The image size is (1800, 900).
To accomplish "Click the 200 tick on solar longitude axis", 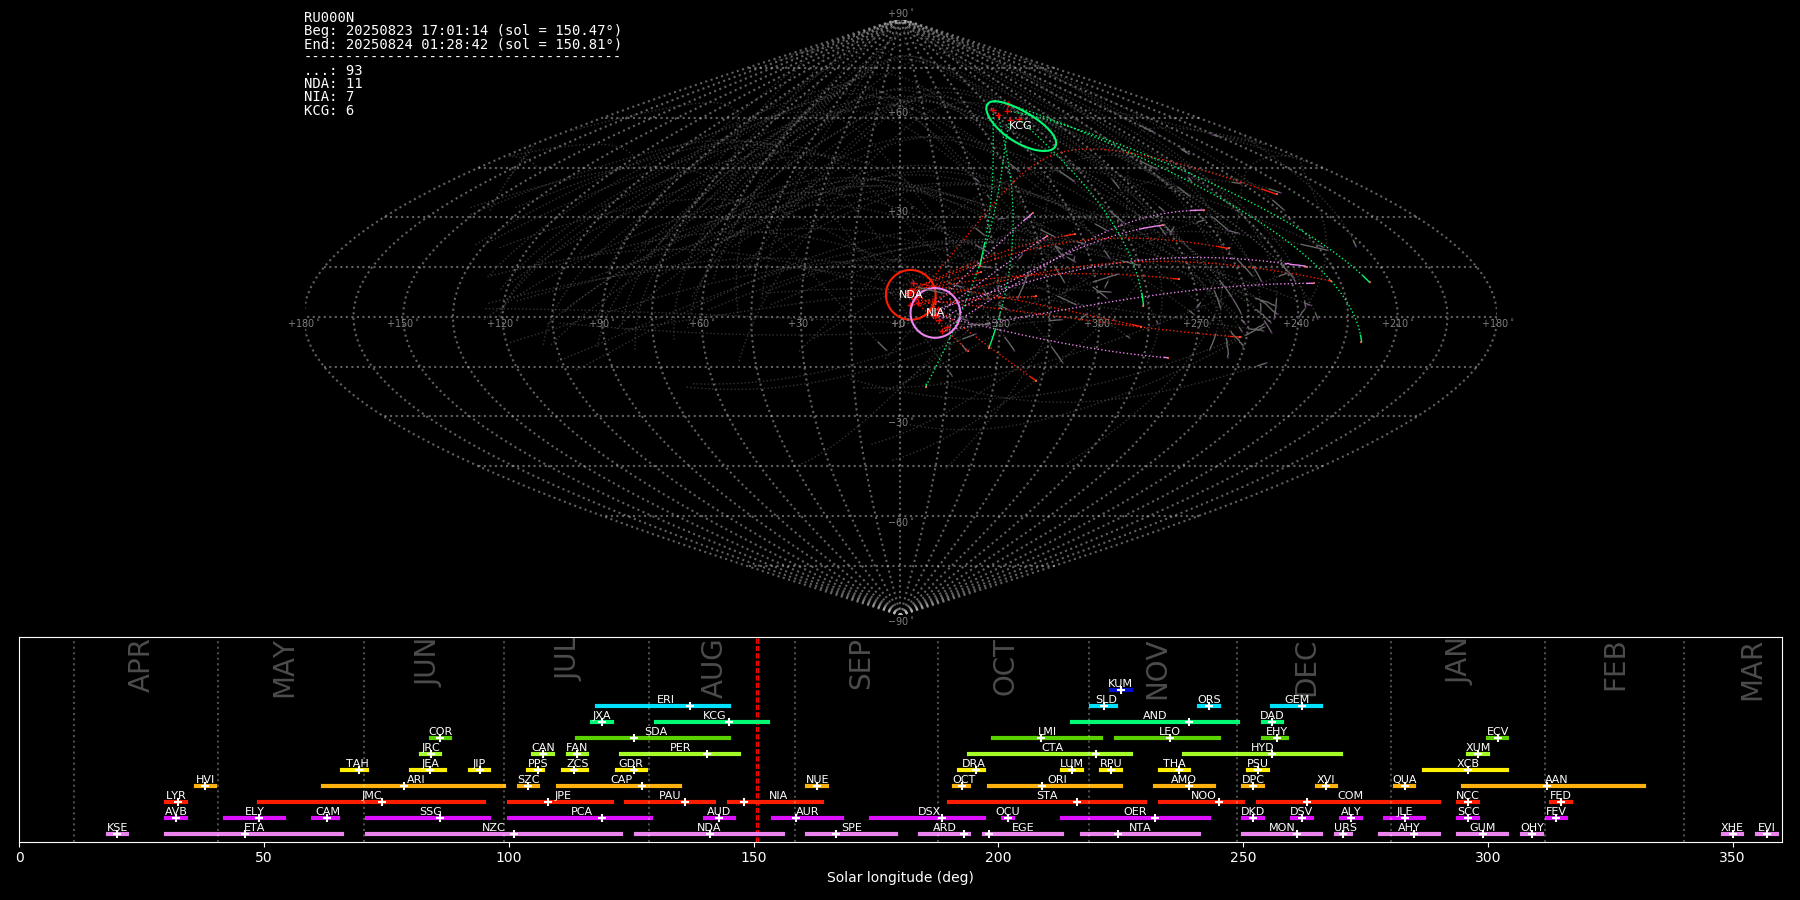I will point(998,857).
